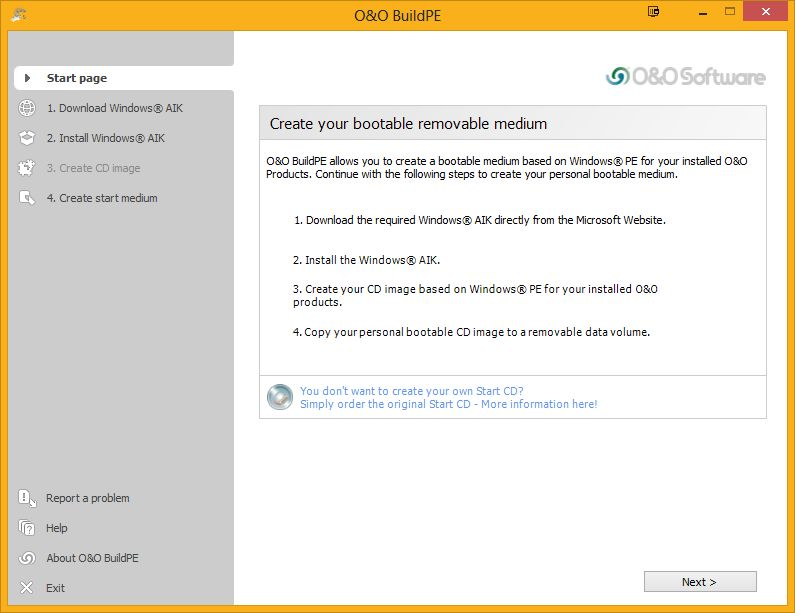795x613 pixels.
Task: Click the Next > button
Action: click(700, 582)
